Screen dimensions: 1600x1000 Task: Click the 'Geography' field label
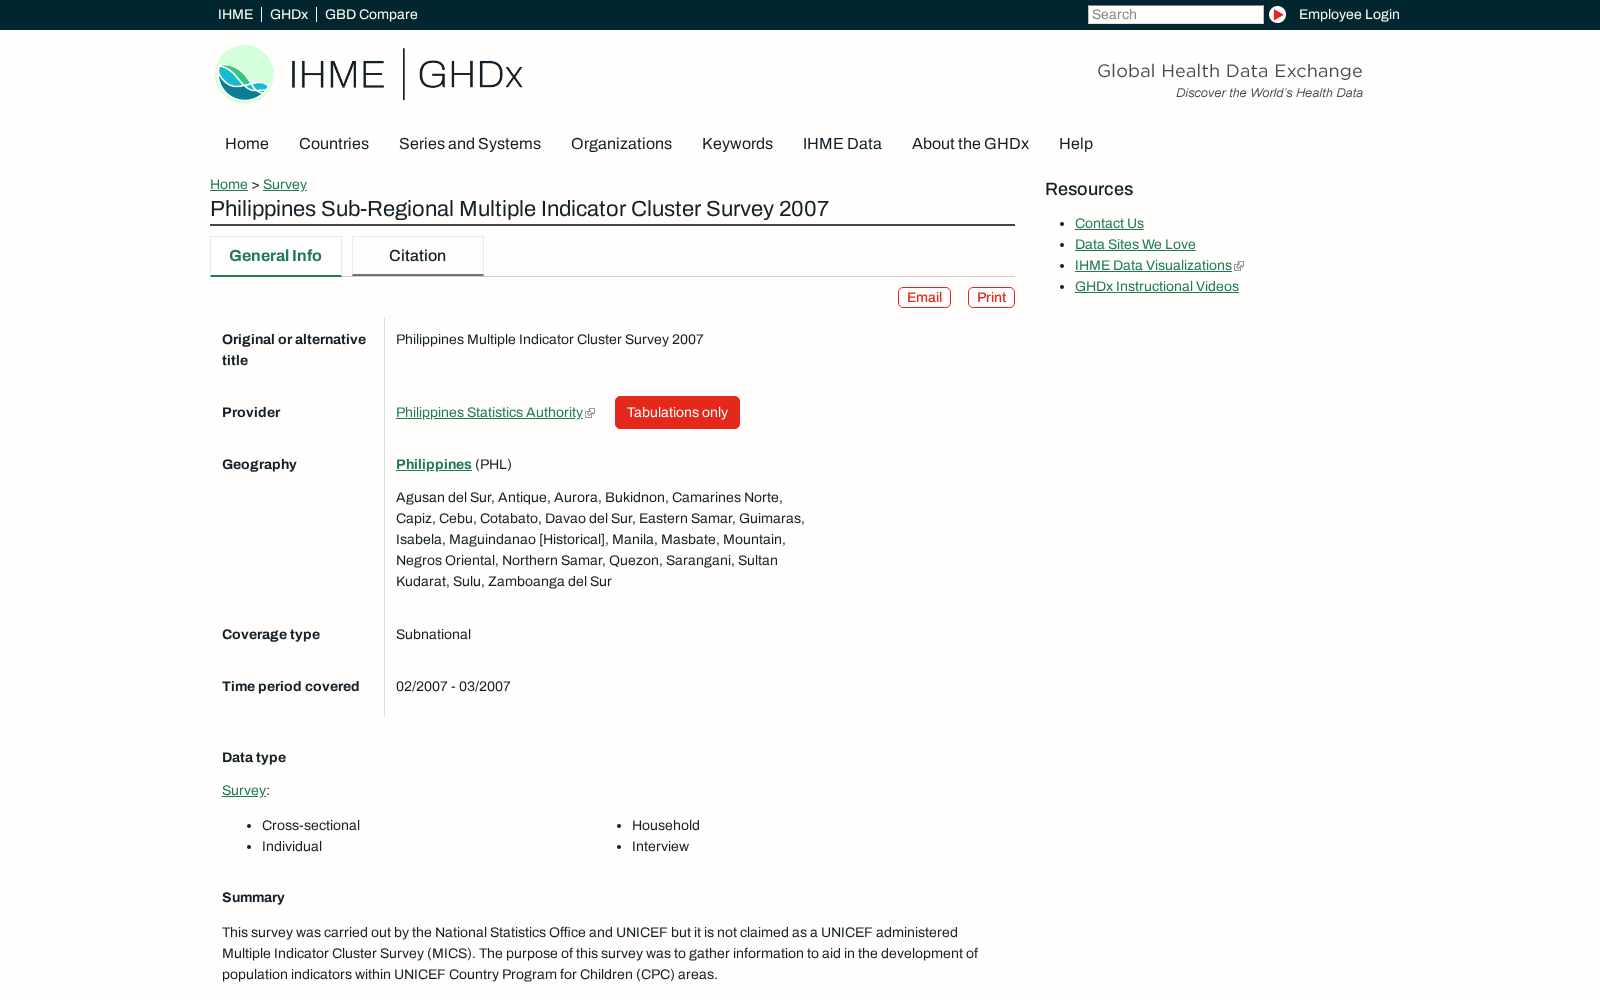[259, 465]
